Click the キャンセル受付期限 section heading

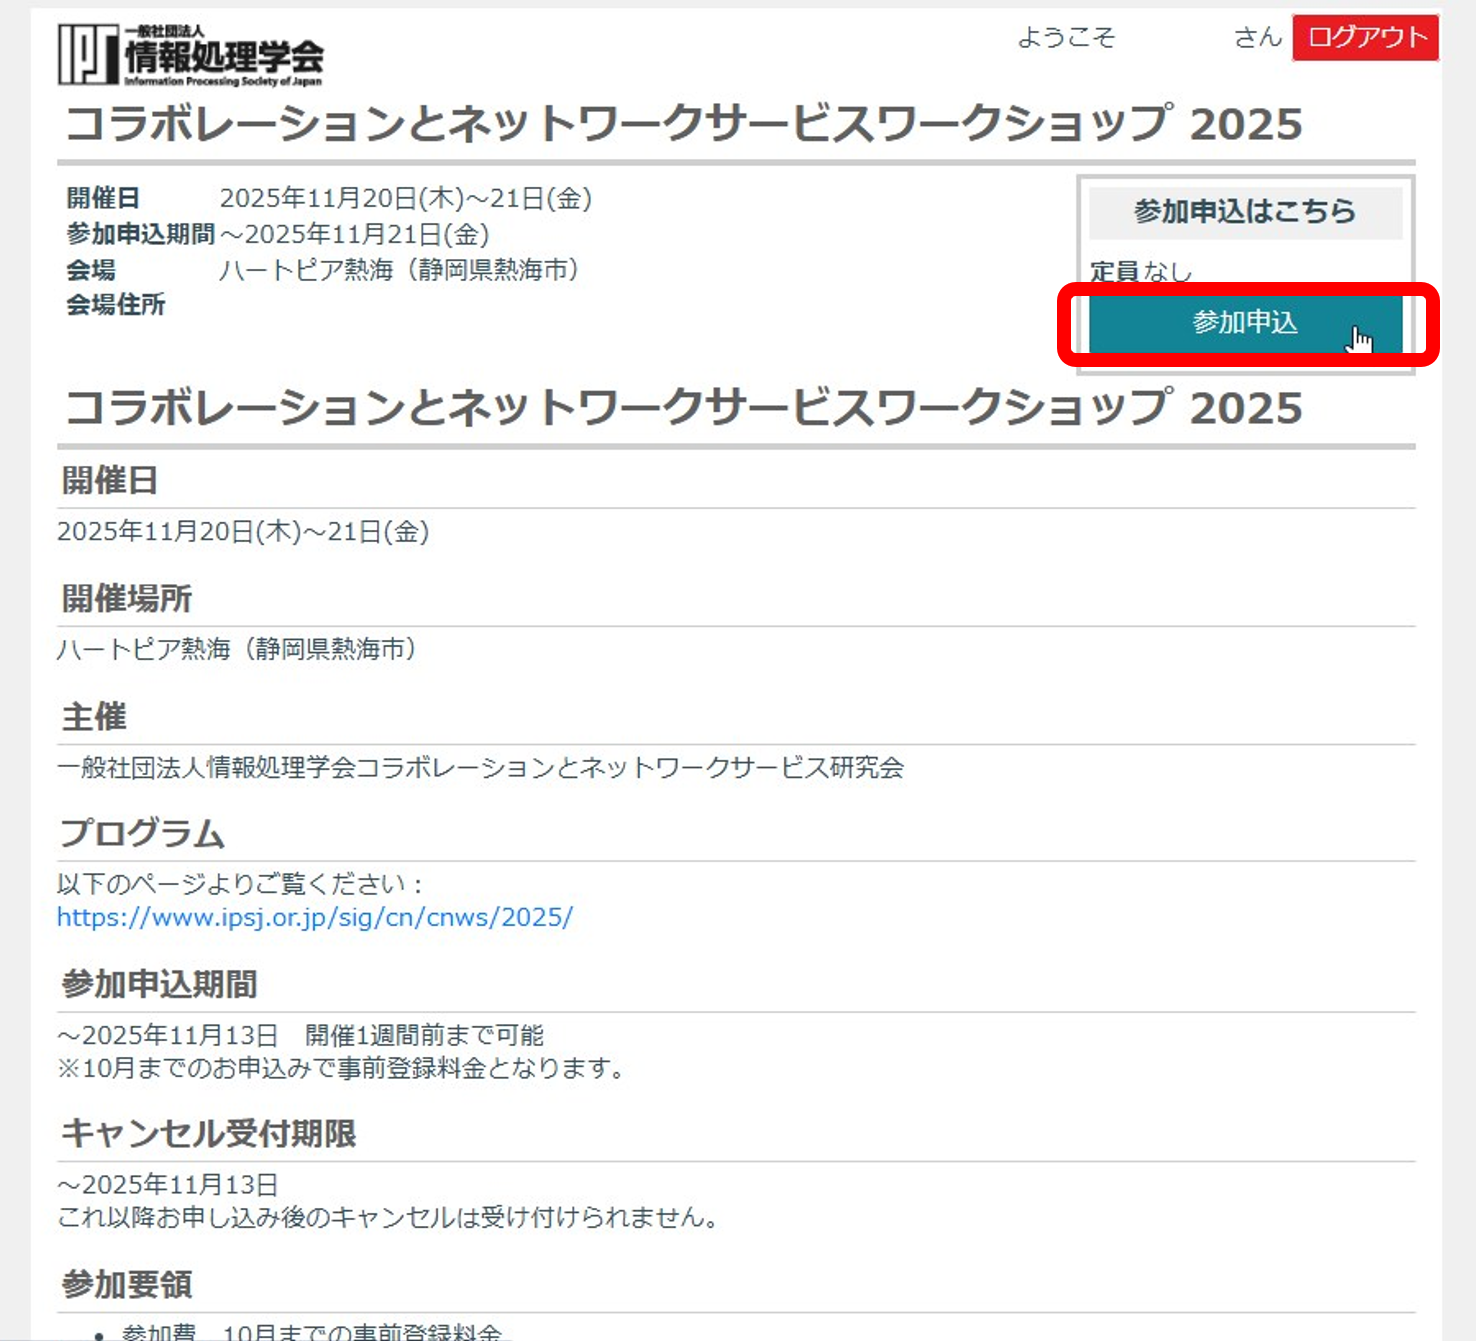coord(208,1133)
